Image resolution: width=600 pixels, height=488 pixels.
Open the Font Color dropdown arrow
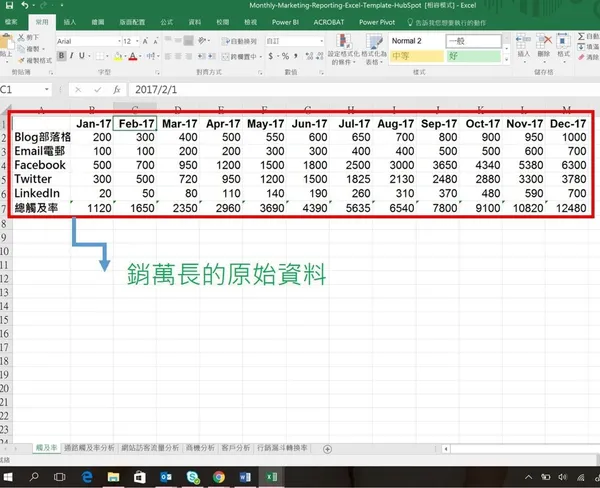(140, 56)
